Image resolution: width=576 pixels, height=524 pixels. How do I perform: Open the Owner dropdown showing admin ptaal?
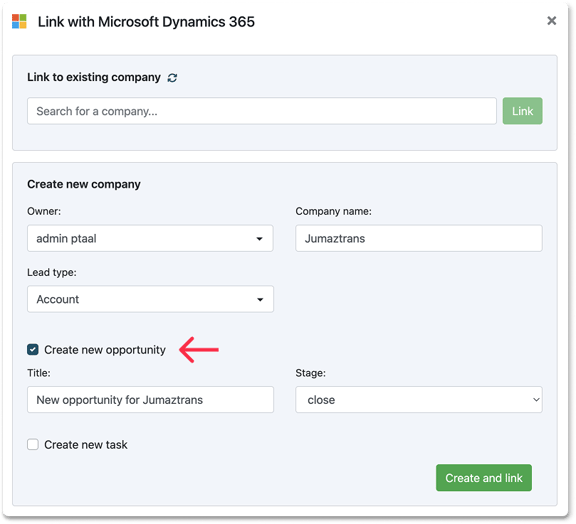(150, 238)
